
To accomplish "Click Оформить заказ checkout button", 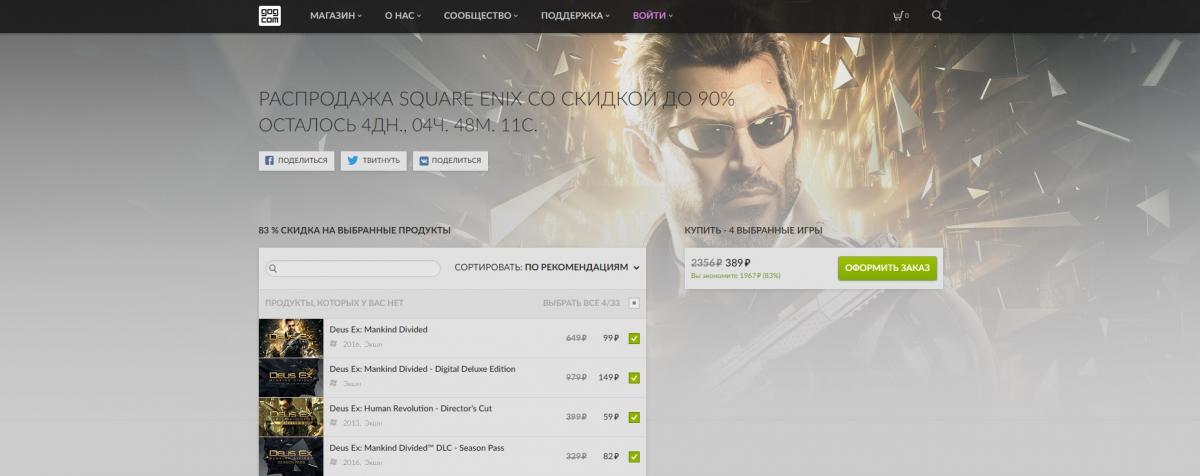I will [887, 268].
